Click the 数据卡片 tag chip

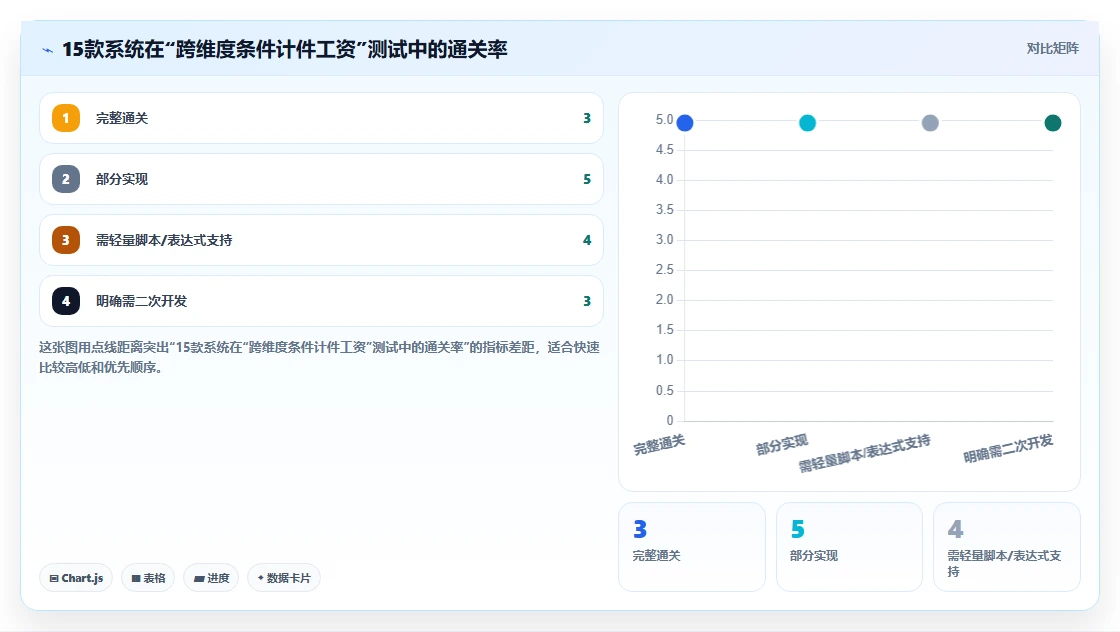pyautogui.click(x=284, y=578)
